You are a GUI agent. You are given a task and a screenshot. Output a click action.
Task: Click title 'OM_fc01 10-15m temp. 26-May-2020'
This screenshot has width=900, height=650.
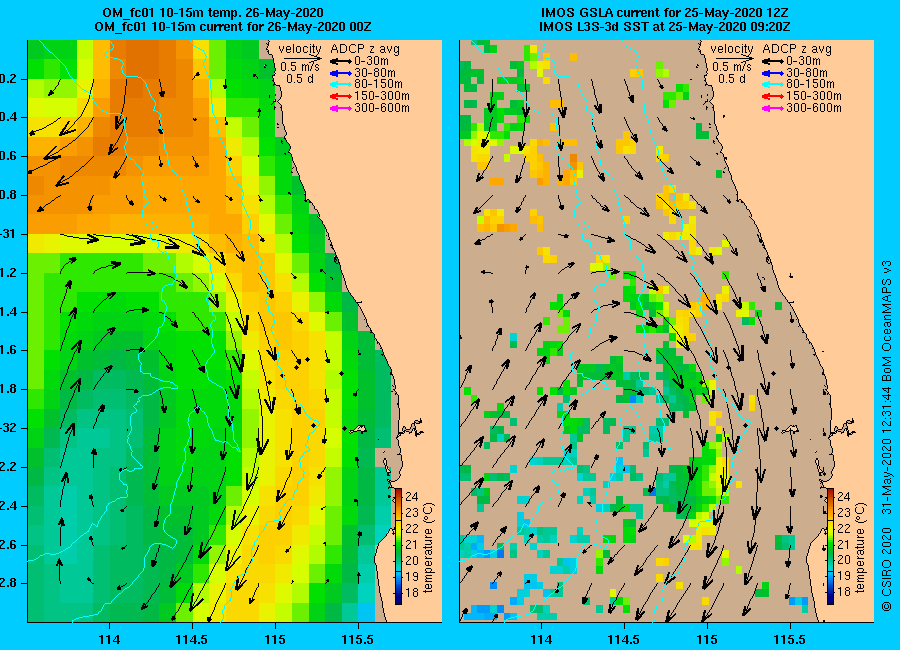(213, 13)
